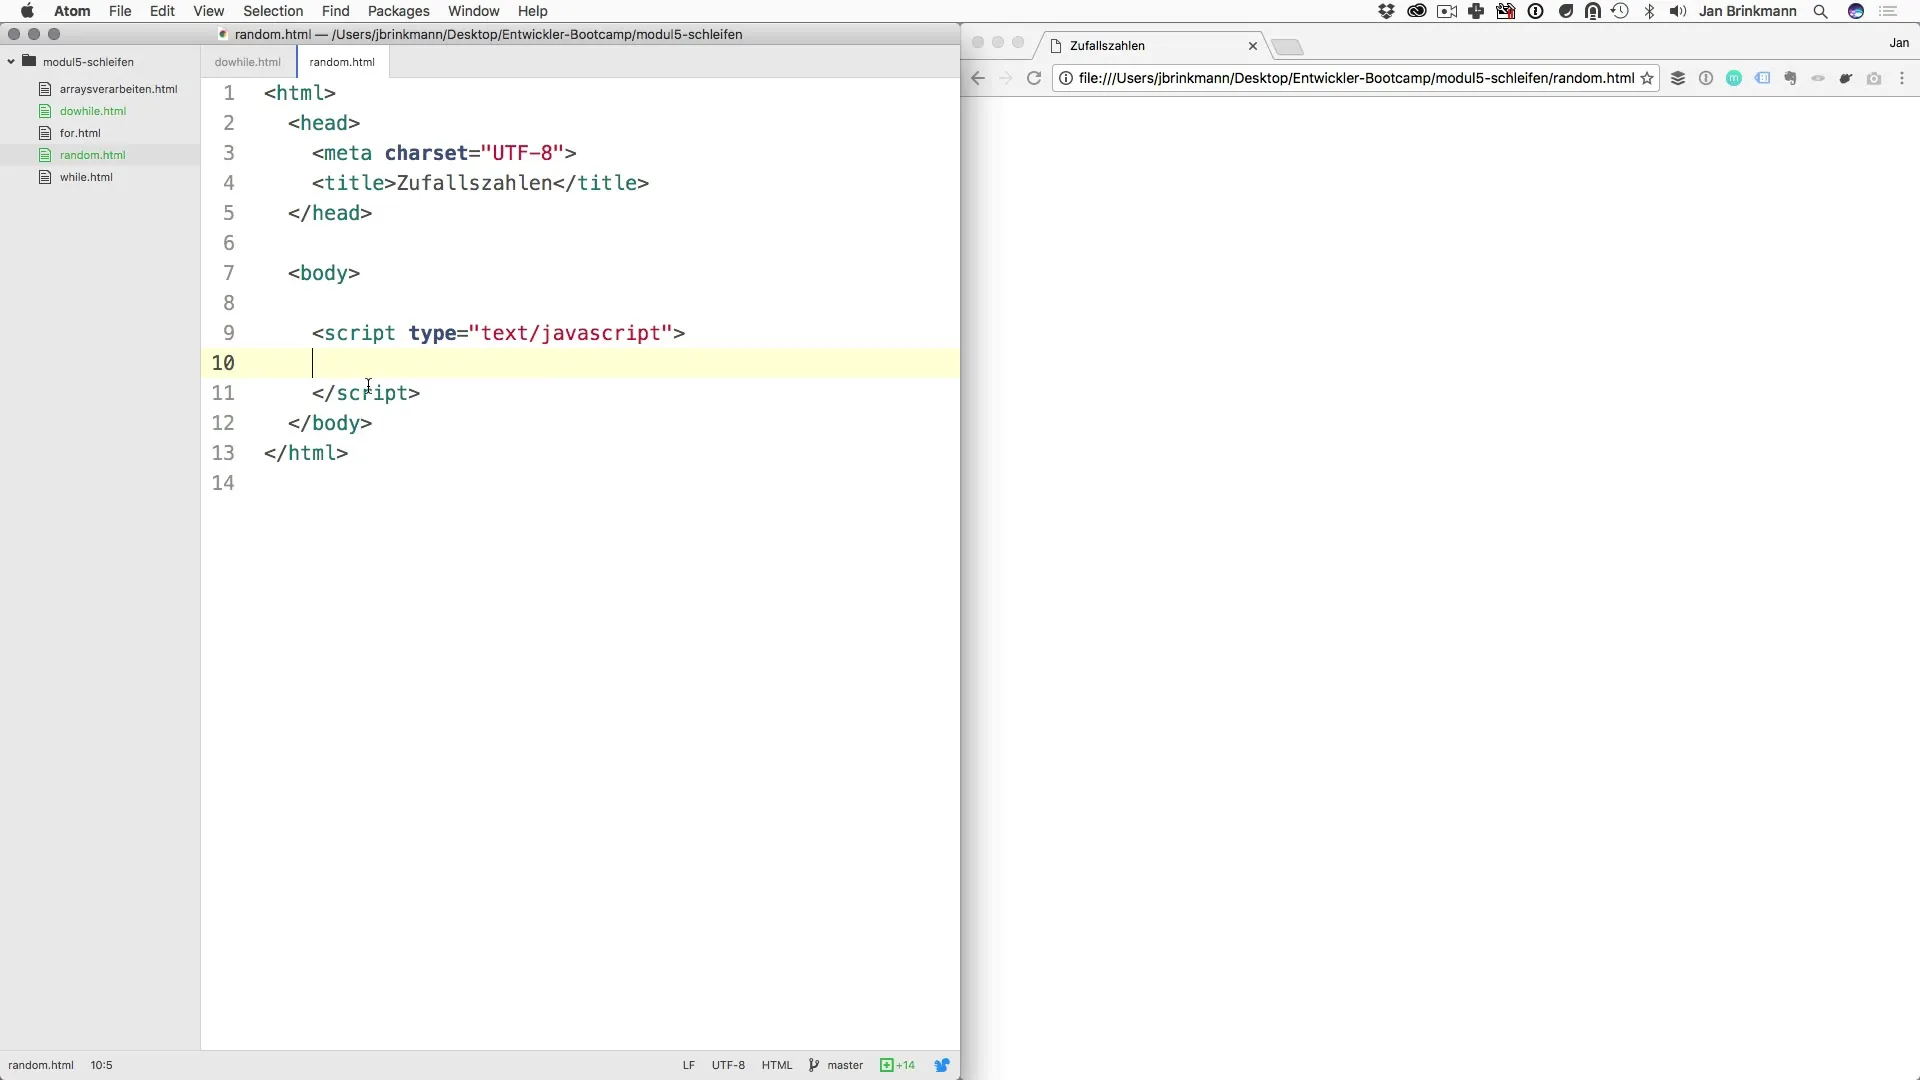The width and height of the screenshot is (1920, 1080).
Task: Open for.html from the file tree
Action: coord(80,133)
